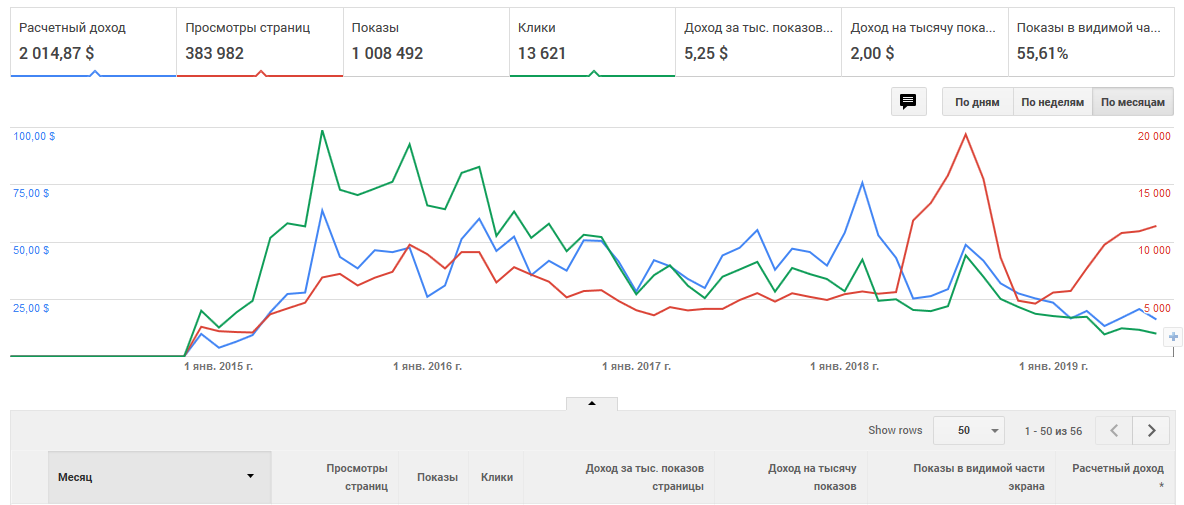
Task: Switch chart view to По месяцам
Action: (1133, 102)
